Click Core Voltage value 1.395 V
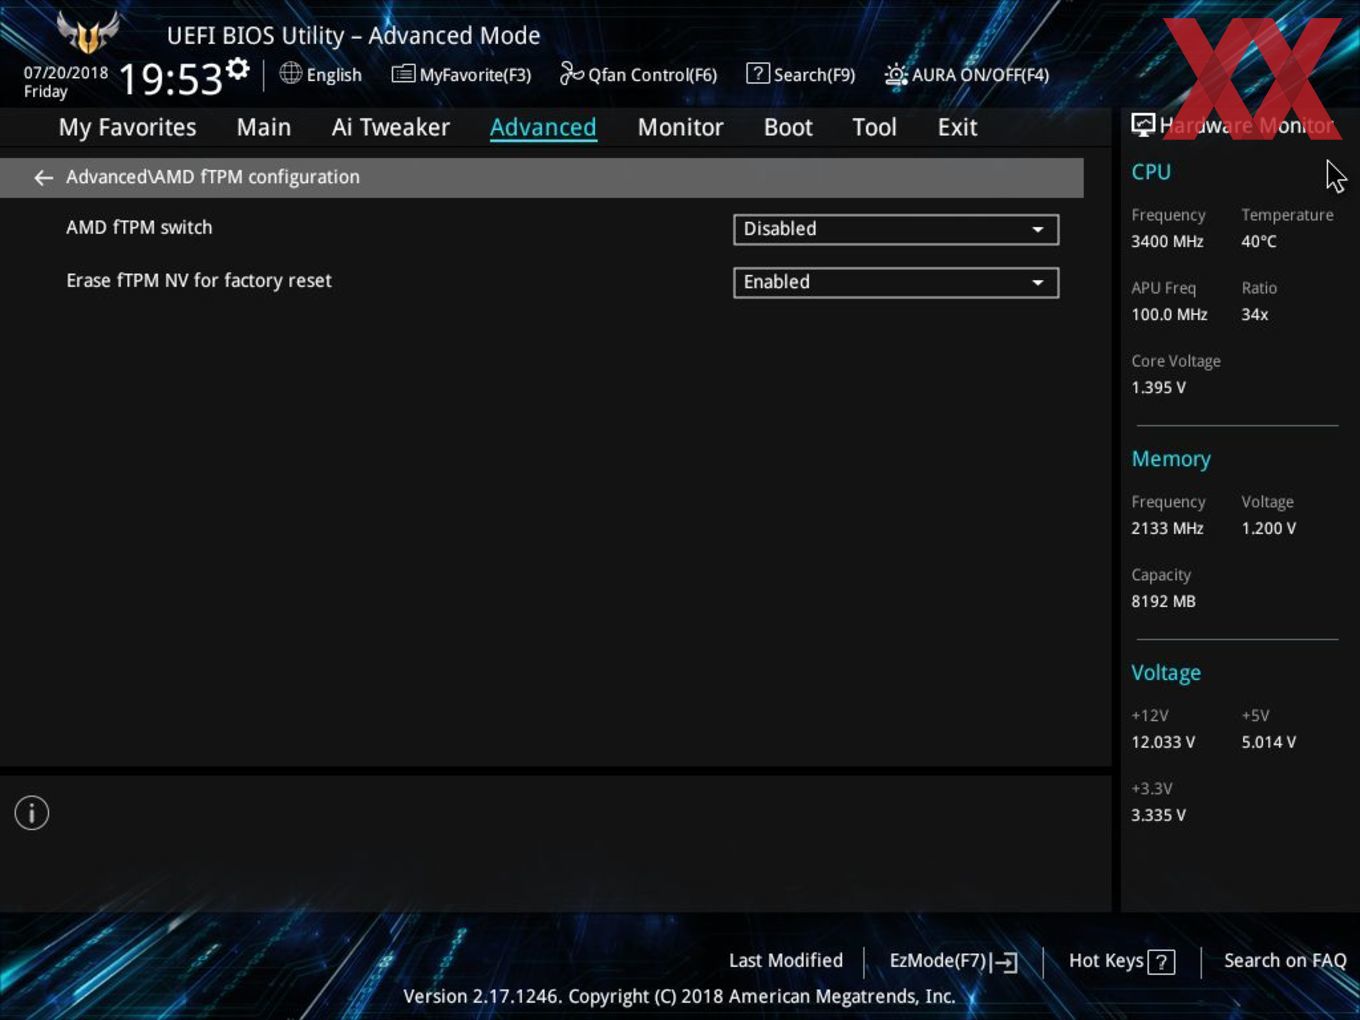The image size is (1360, 1020). (1158, 388)
